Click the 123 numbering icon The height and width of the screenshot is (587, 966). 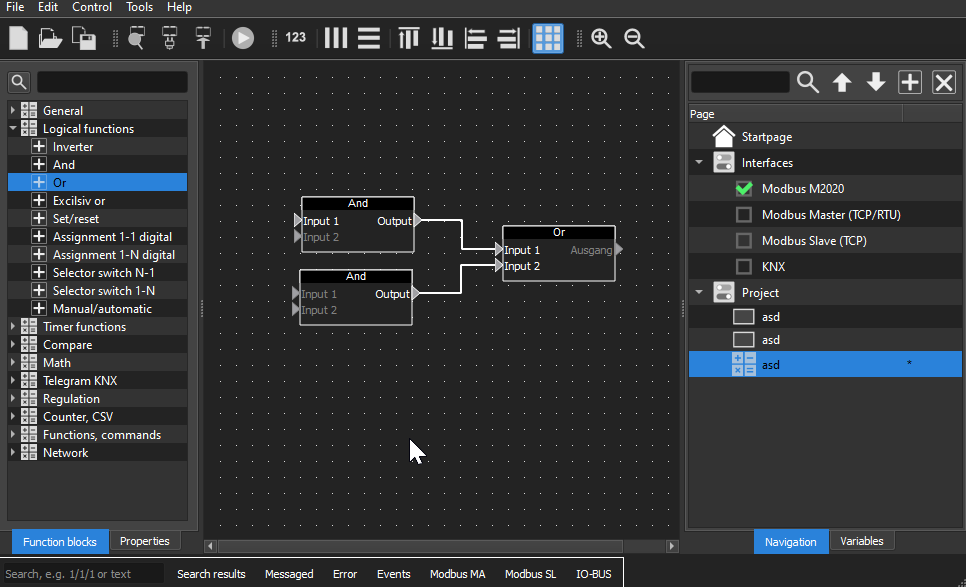(295, 38)
